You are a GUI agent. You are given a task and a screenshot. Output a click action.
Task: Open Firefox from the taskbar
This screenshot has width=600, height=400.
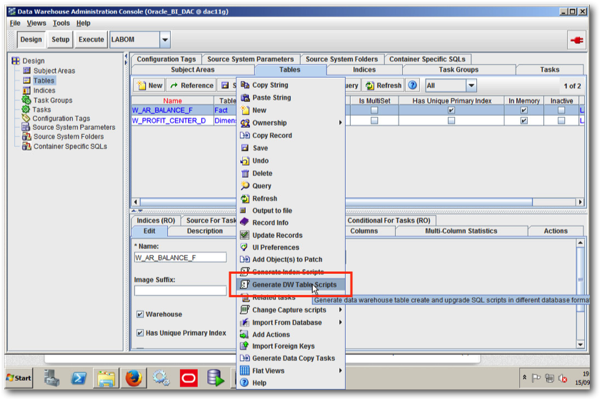tap(134, 378)
